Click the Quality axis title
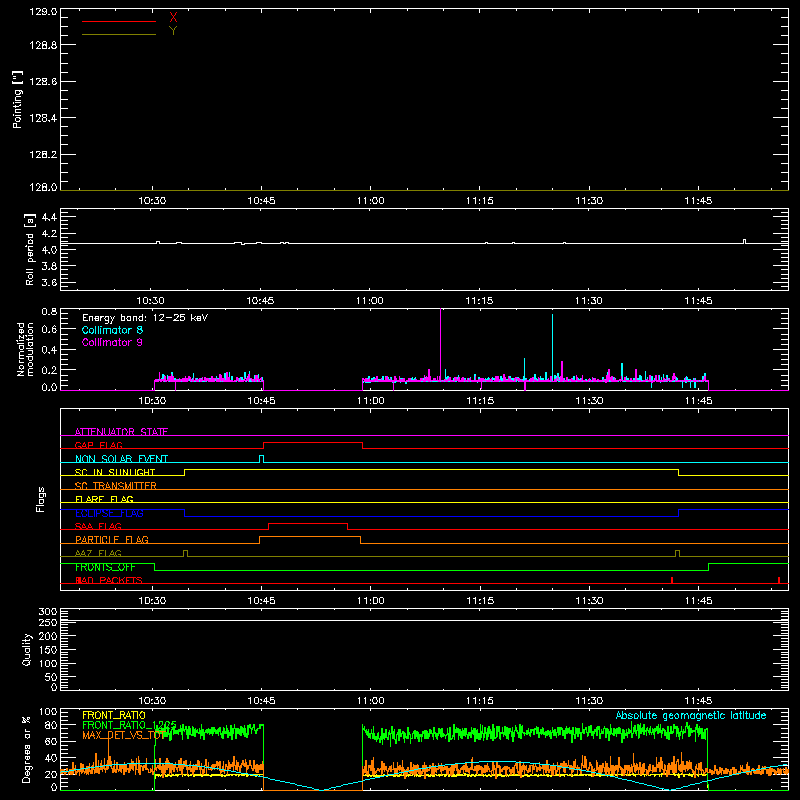The width and height of the screenshot is (800, 800). point(27,649)
